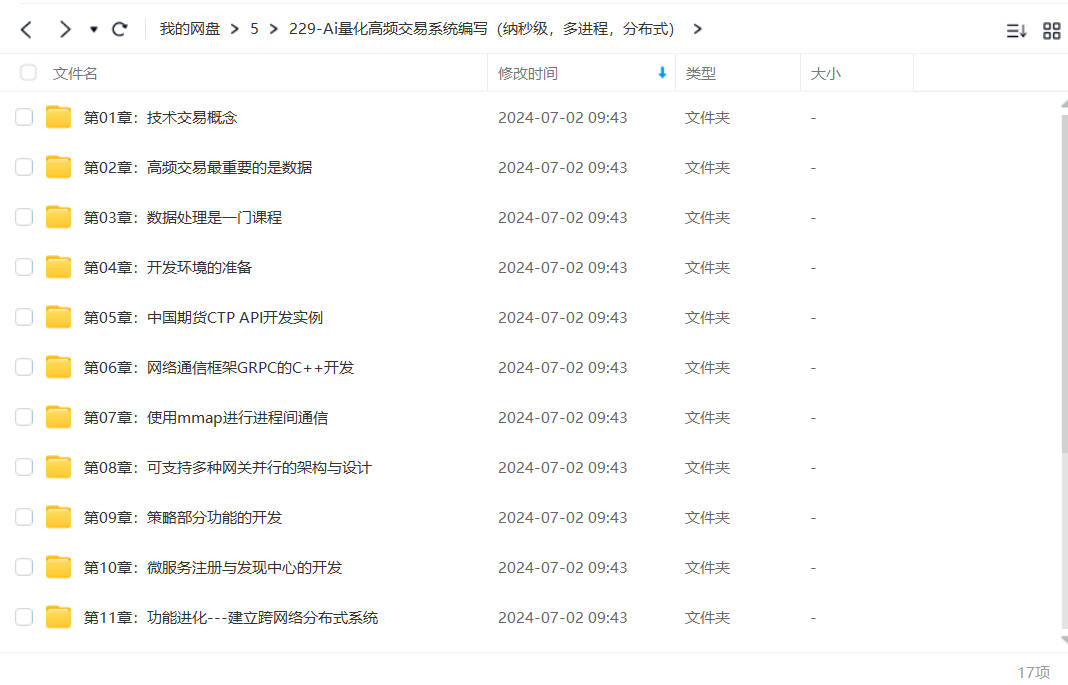Click scrollbar down arrow at list bottom

(x=1064, y=640)
